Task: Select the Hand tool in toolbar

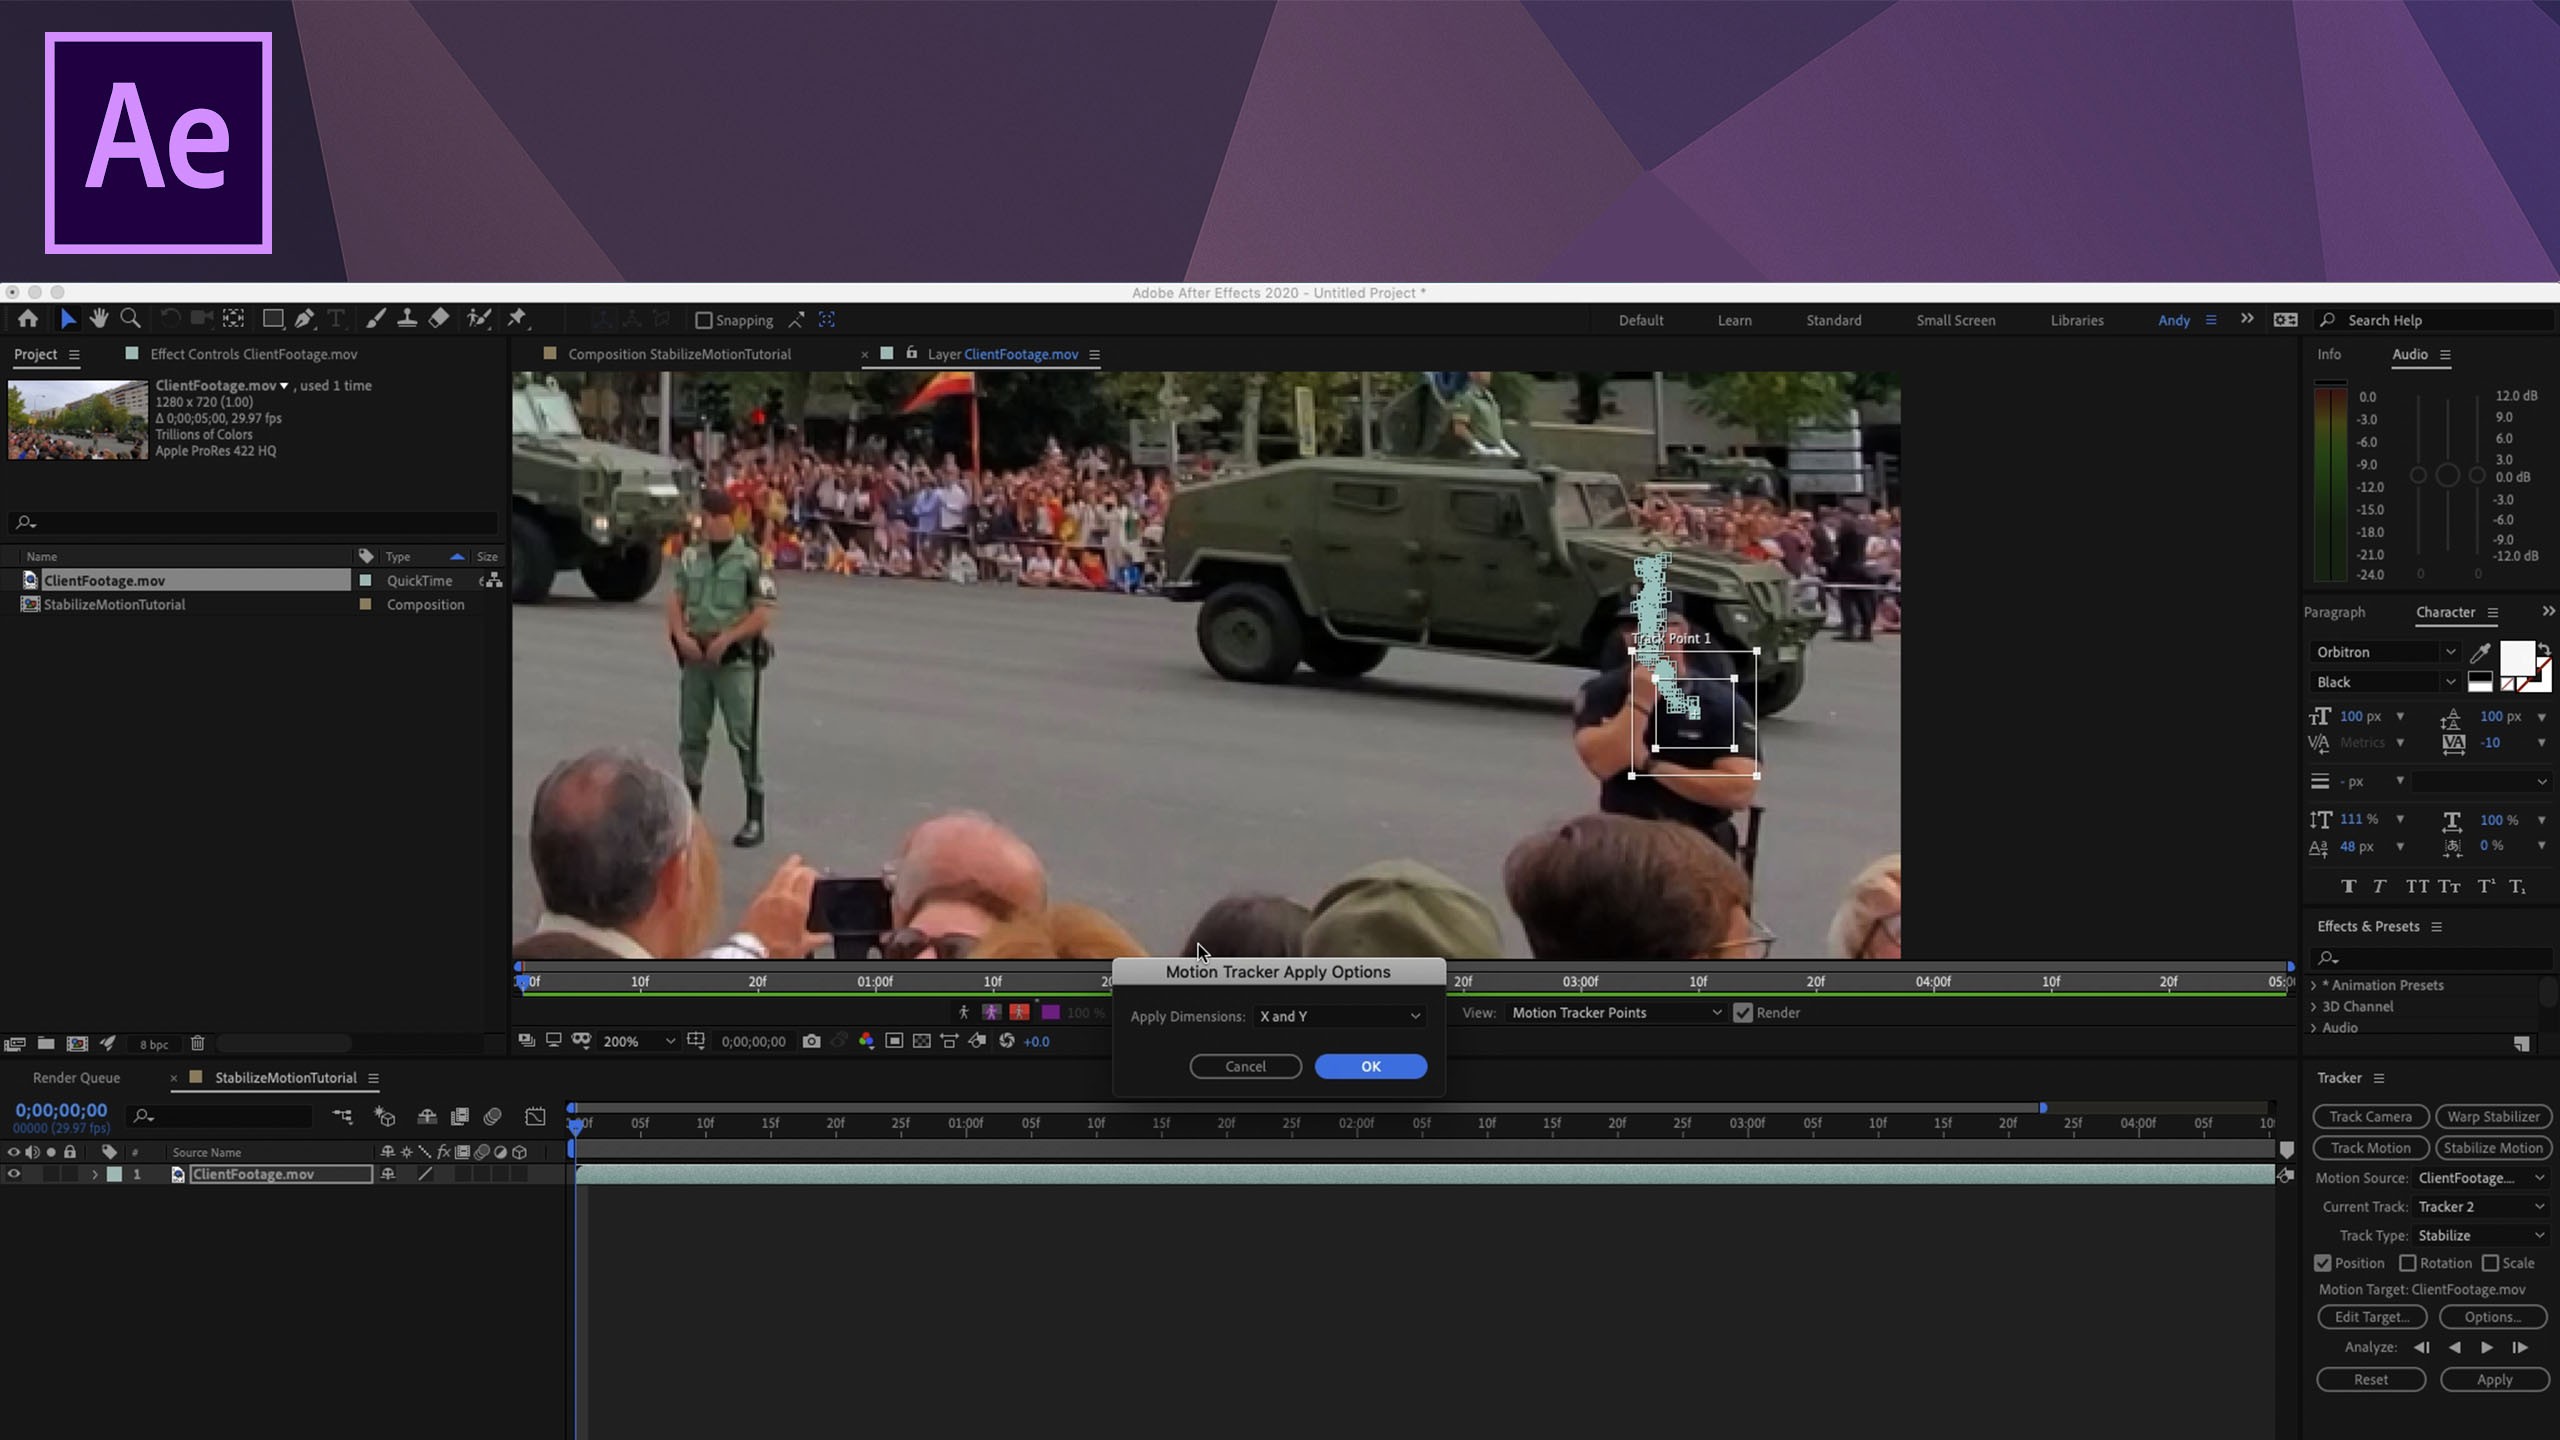Action: tap(98, 319)
